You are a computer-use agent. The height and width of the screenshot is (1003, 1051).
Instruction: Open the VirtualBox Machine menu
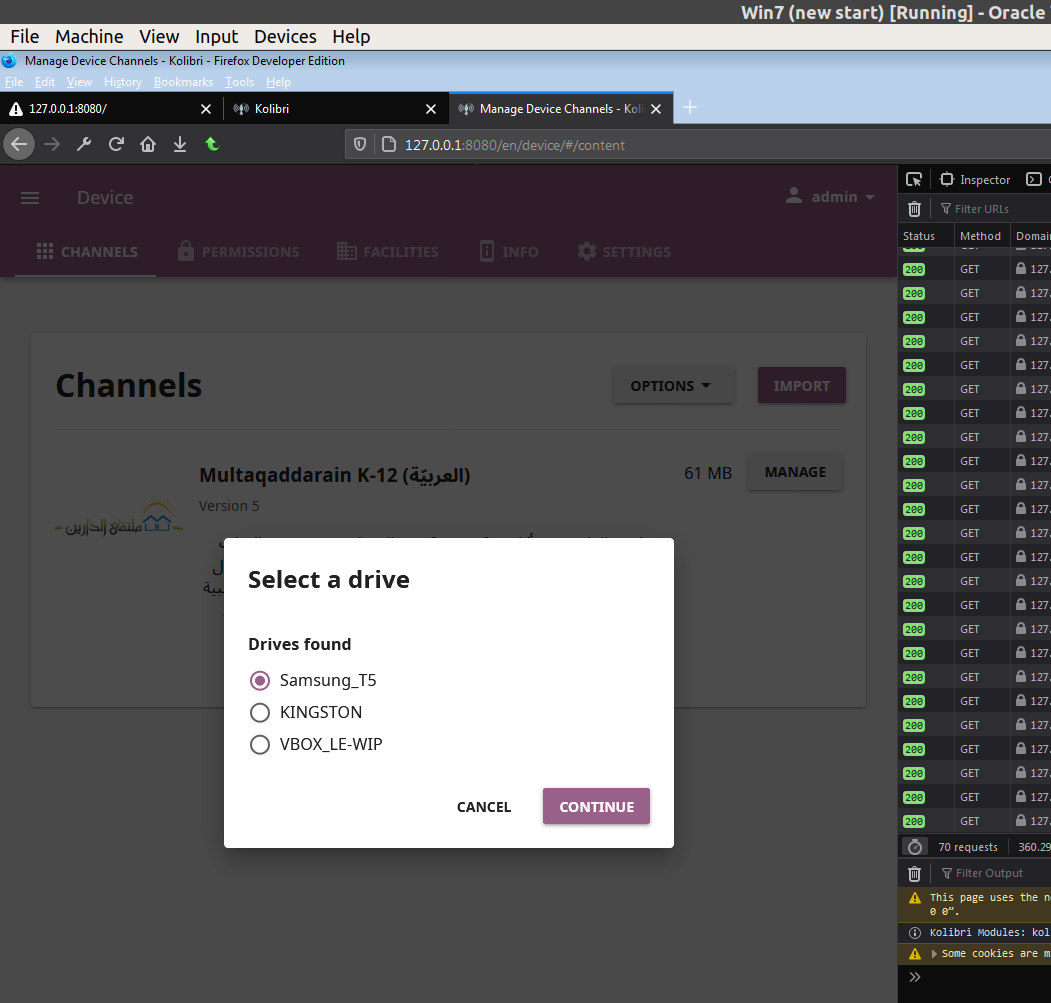pyautogui.click(x=89, y=36)
